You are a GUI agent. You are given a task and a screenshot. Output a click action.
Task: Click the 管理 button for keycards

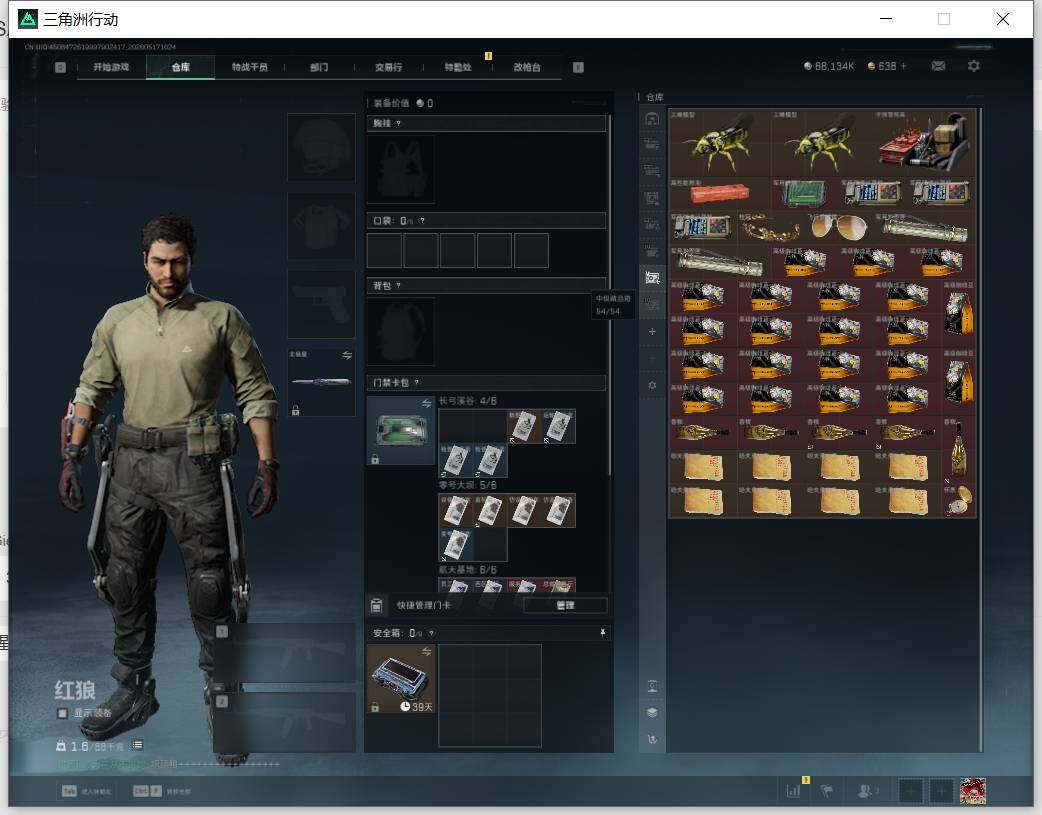coord(566,605)
